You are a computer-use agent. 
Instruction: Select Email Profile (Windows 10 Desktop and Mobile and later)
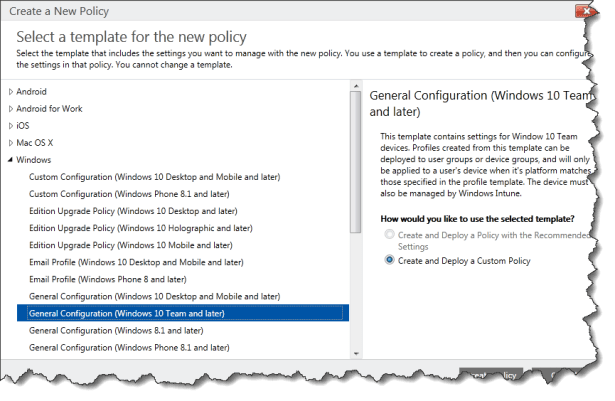(136, 262)
